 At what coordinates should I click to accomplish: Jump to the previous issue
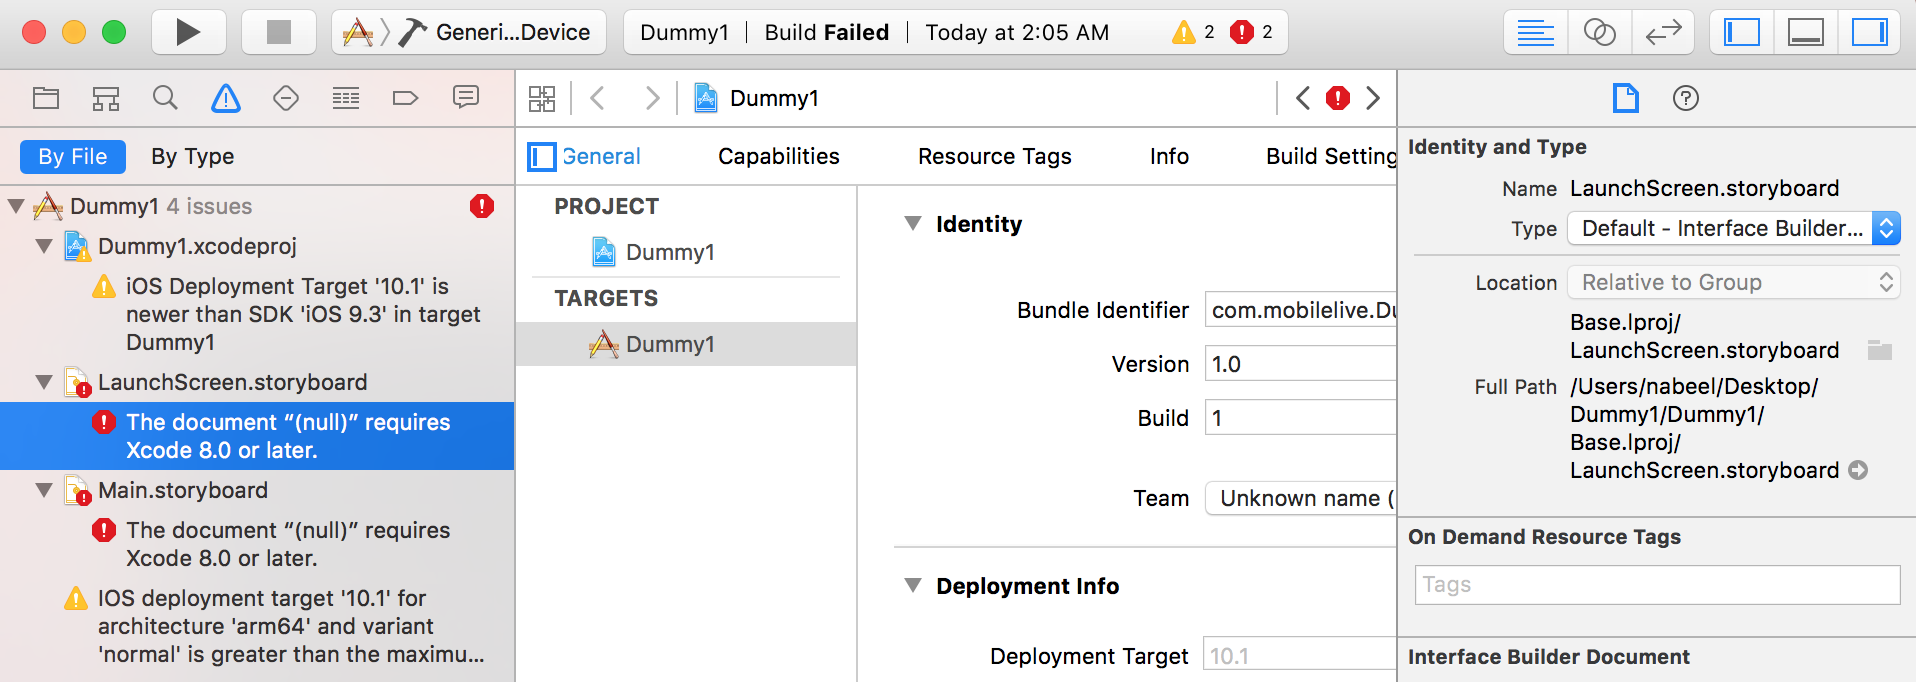pos(1302,98)
